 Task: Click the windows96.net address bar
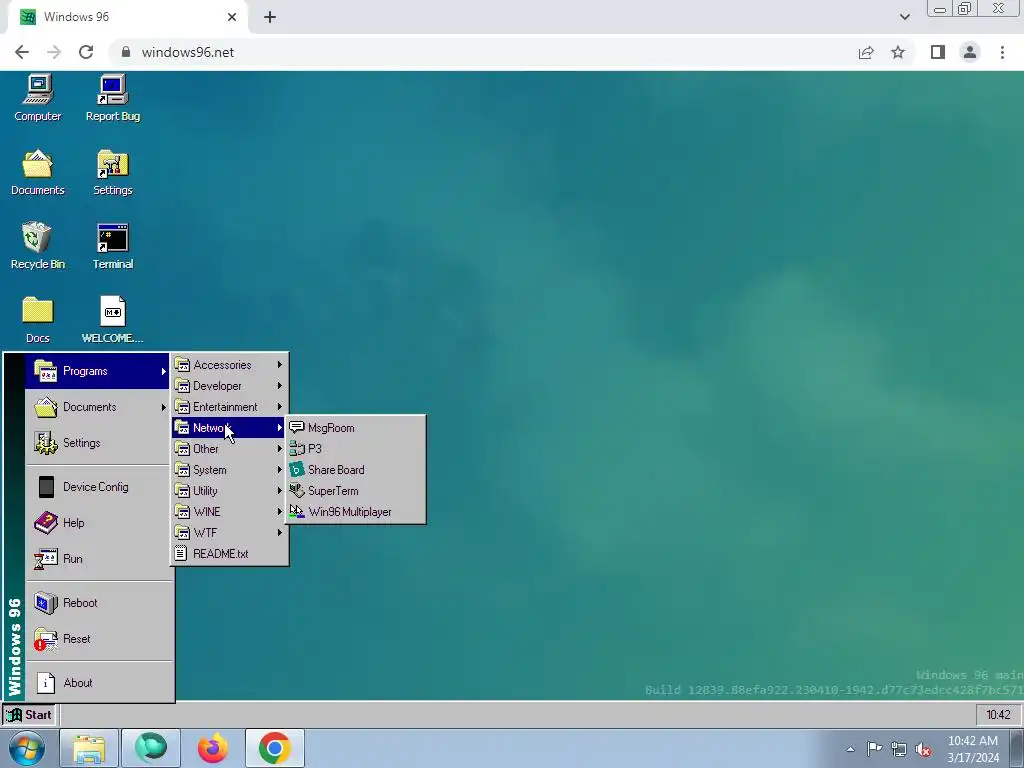click(x=483, y=52)
